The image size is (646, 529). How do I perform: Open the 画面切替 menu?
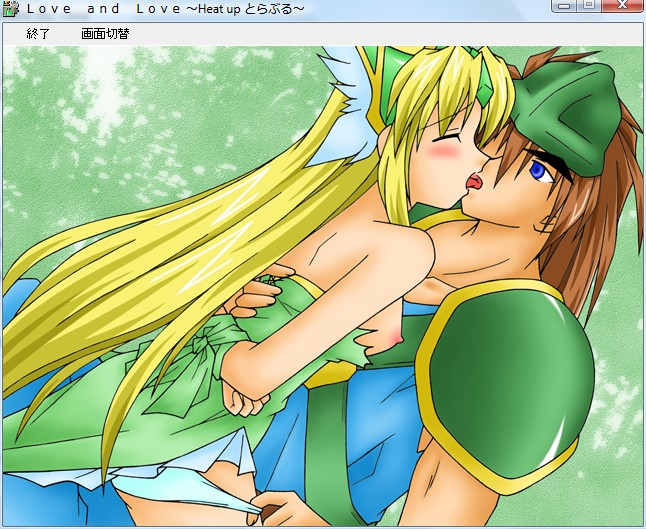pyautogui.click(x=105, y=34)
